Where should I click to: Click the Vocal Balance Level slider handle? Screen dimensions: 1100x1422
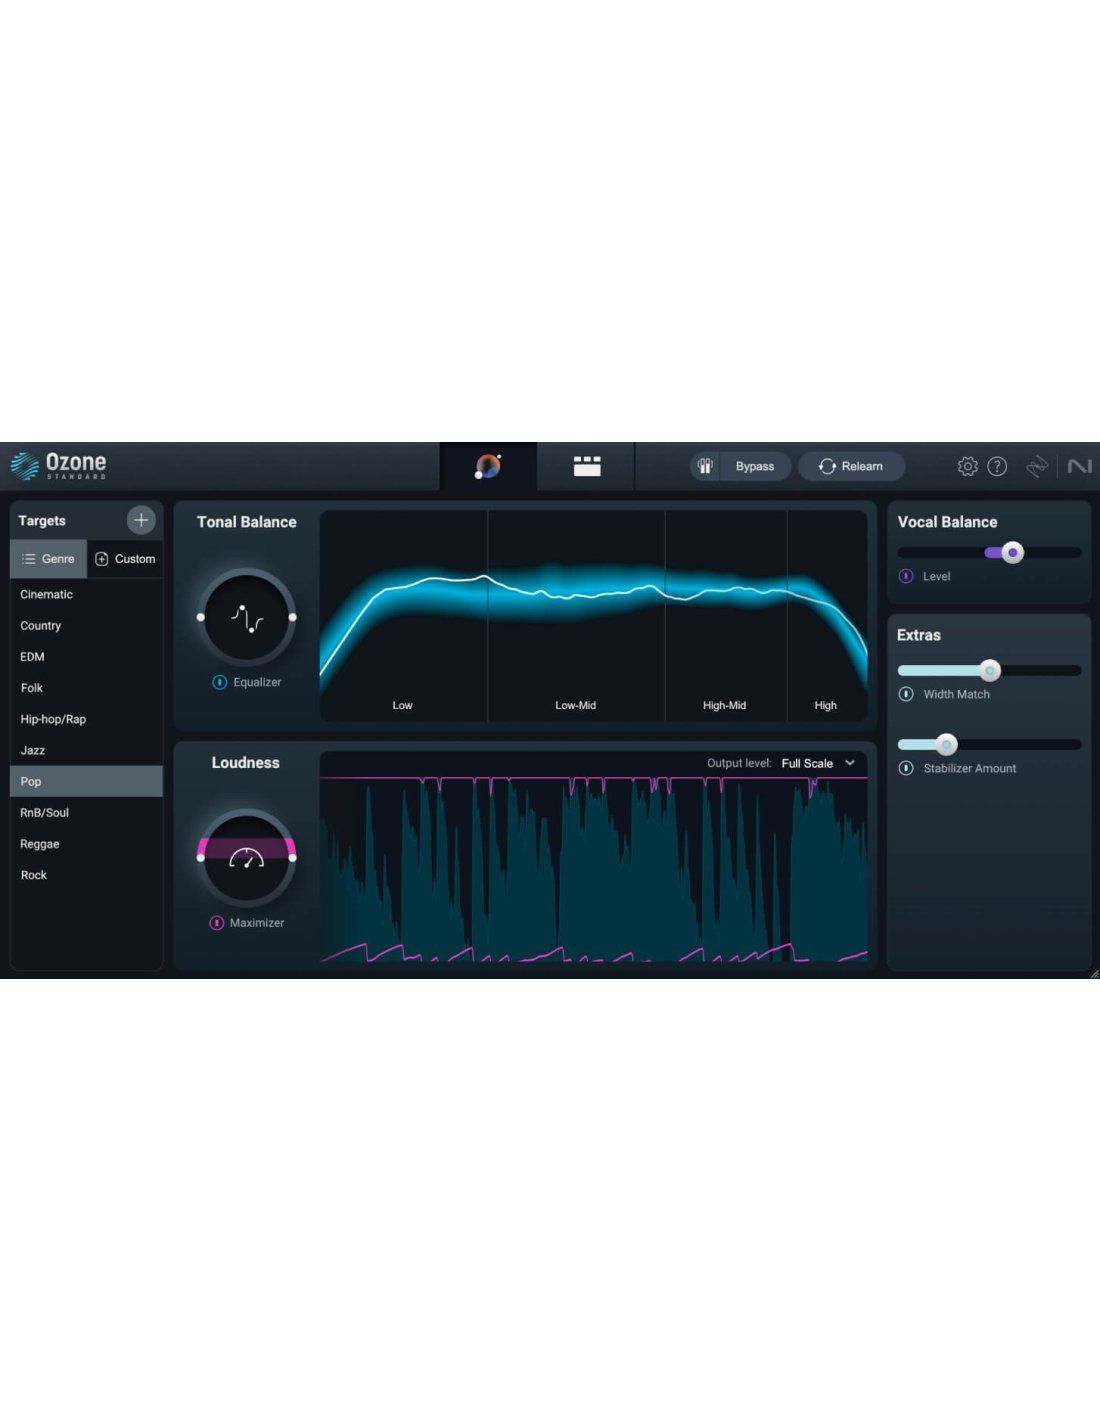point(1012,552)
